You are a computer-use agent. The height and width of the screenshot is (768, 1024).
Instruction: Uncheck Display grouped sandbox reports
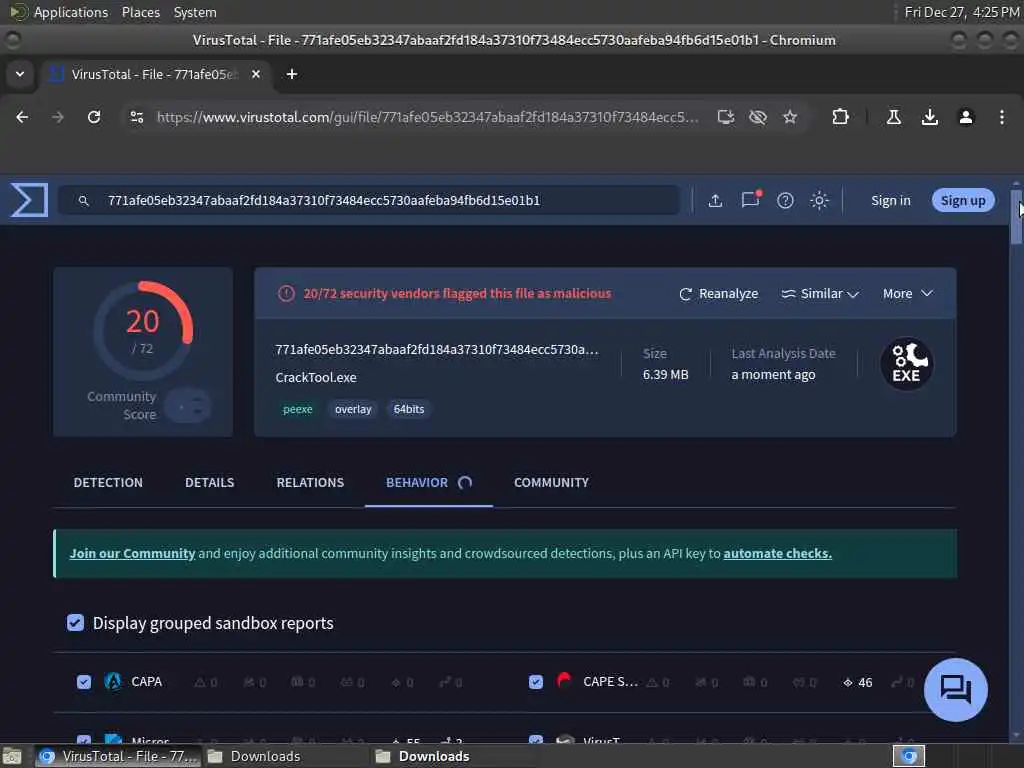point(76,622)
